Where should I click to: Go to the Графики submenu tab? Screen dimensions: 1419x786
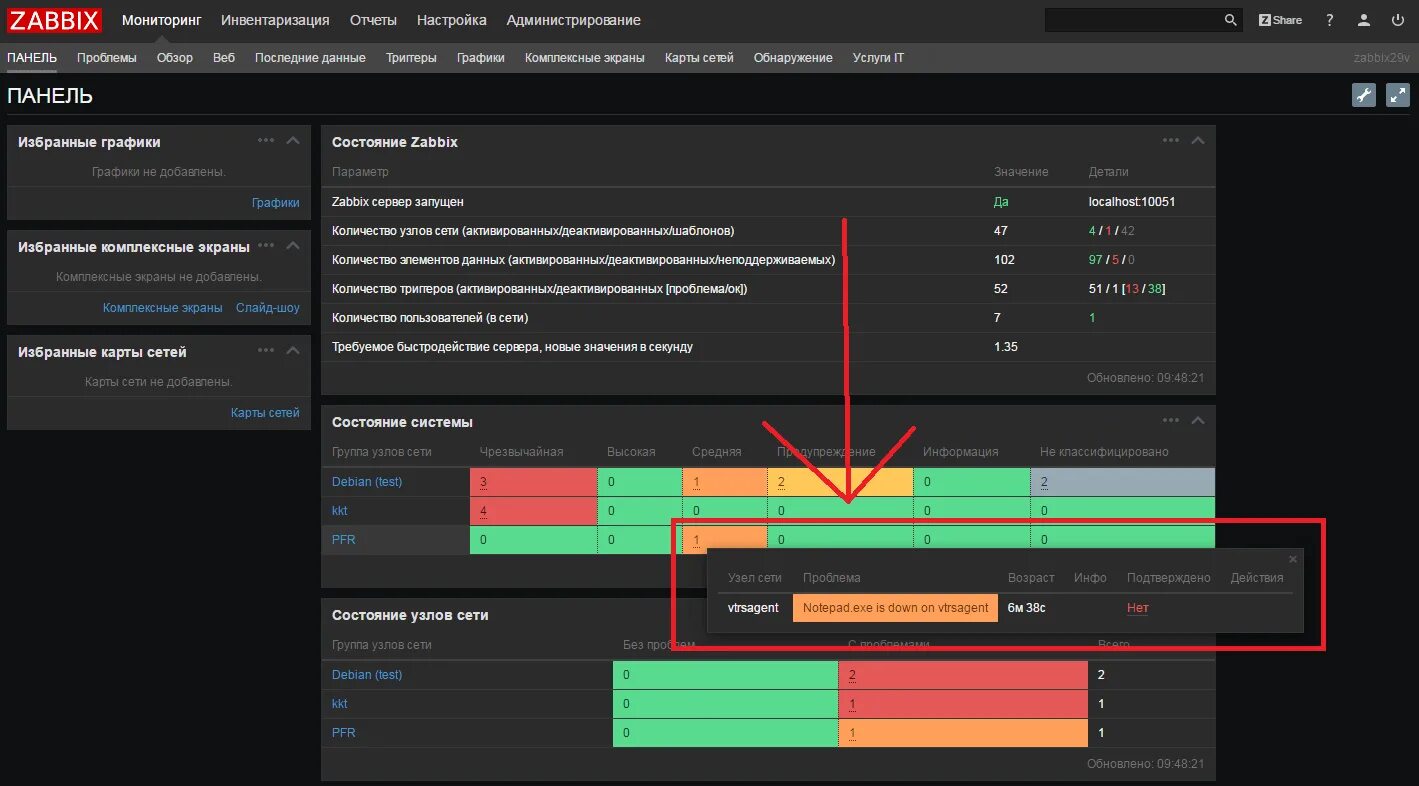tap(481, 58)
